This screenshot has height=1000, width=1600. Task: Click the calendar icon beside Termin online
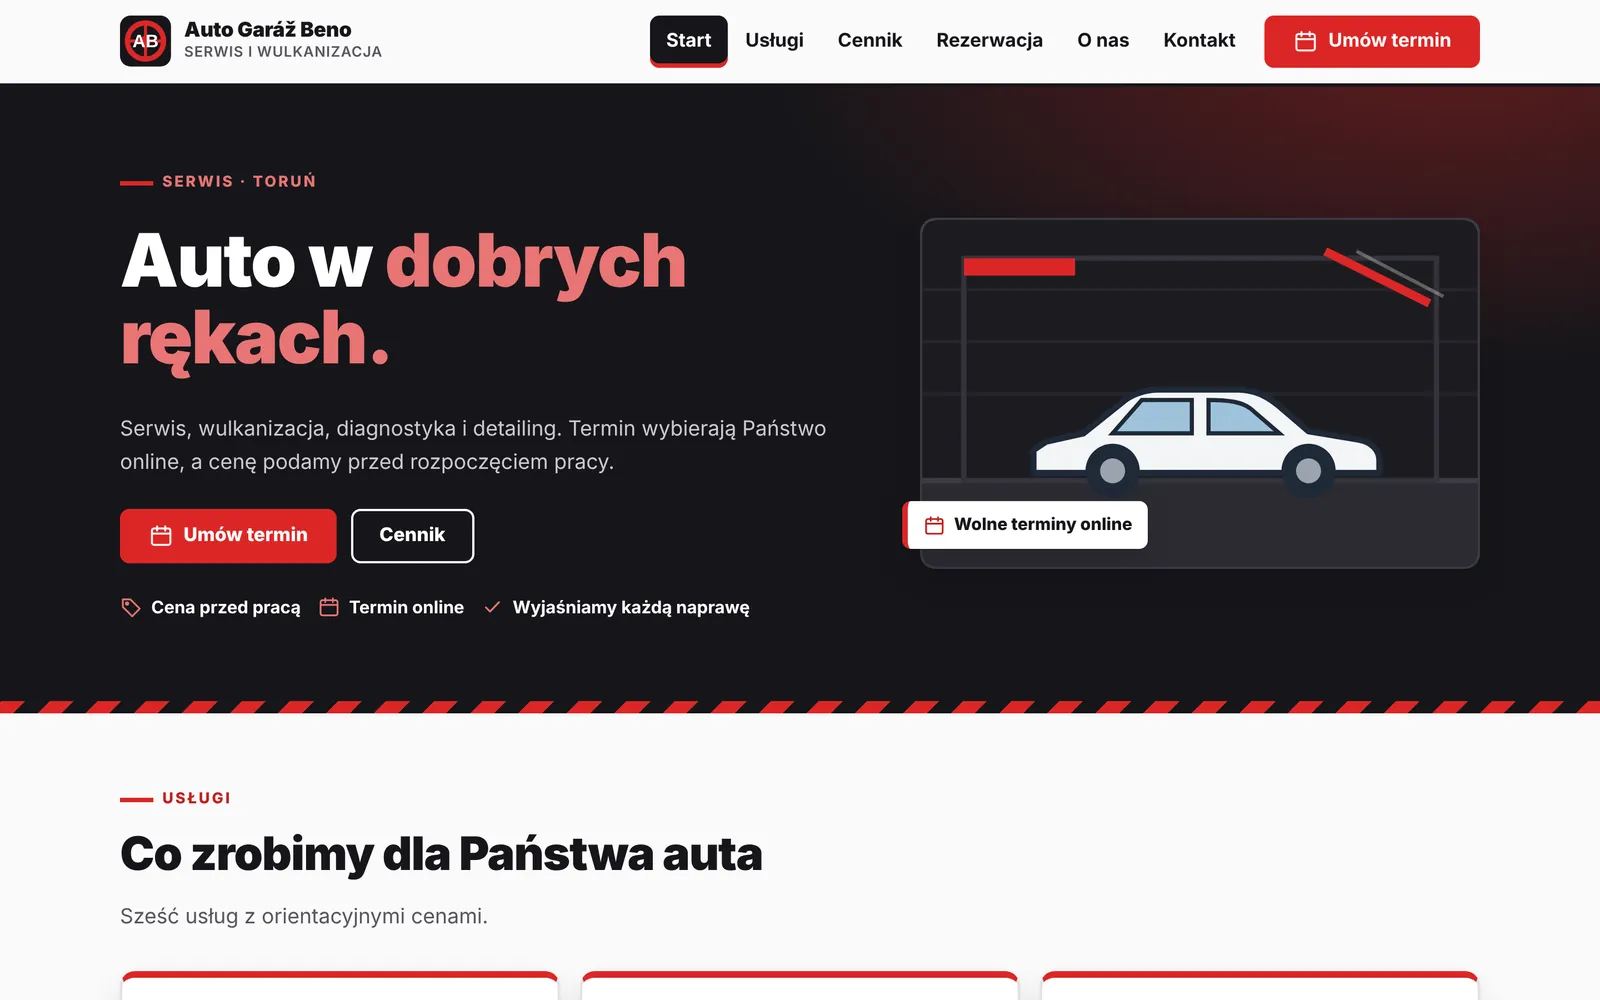point(329,607)
